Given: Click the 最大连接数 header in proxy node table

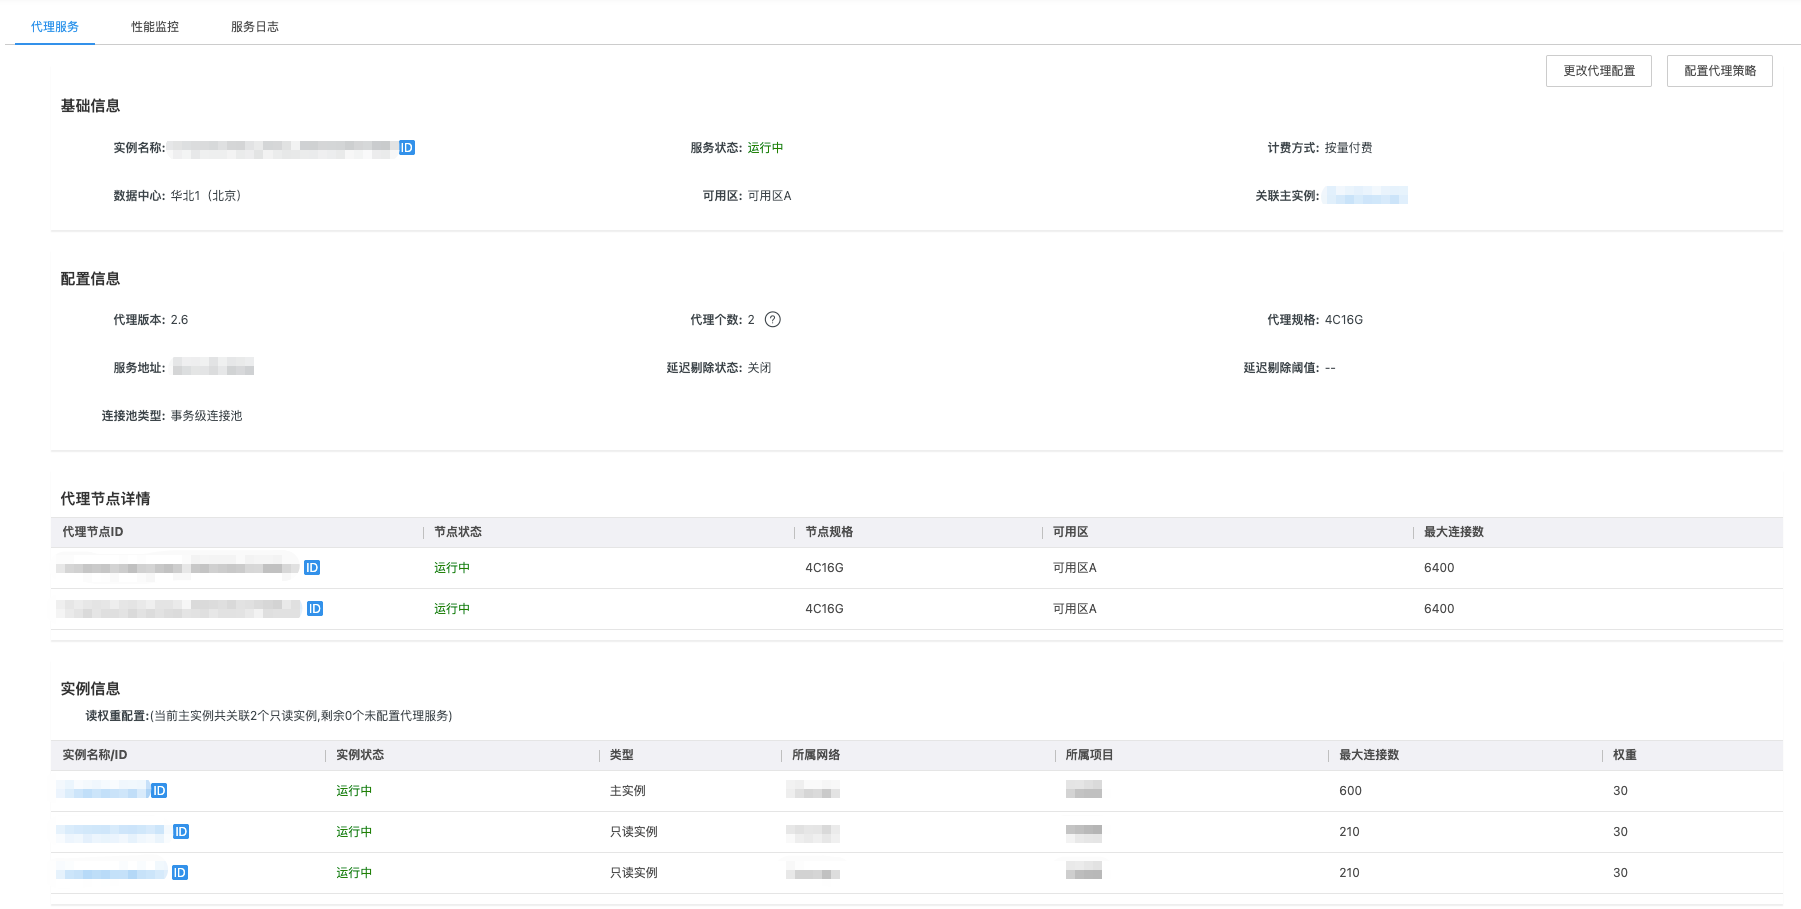Looking at the screenshot, I should (1453, 532).
